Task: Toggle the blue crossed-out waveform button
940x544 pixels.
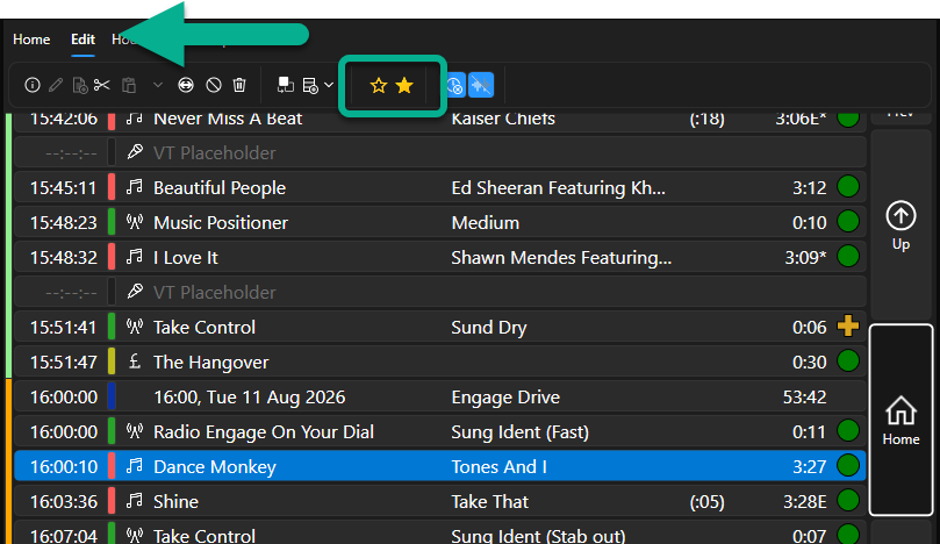Action: (x=481, y=85)
